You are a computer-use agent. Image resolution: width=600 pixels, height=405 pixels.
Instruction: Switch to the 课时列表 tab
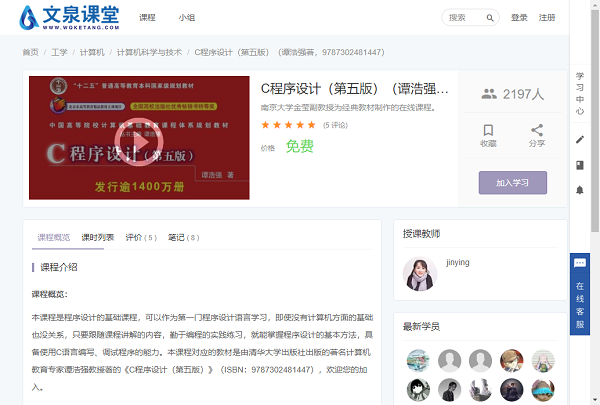97,237
